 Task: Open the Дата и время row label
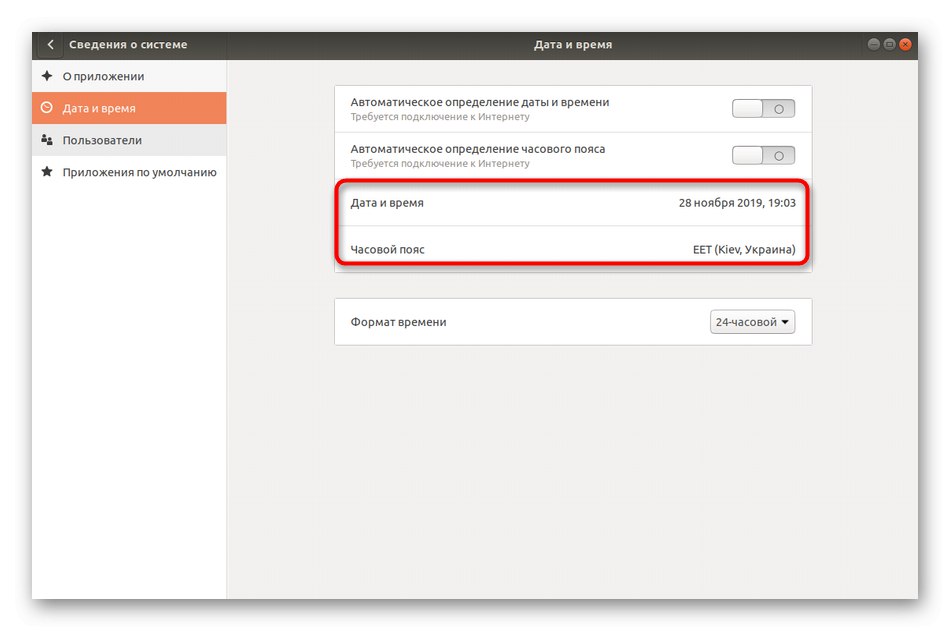[x=387, y=202]
